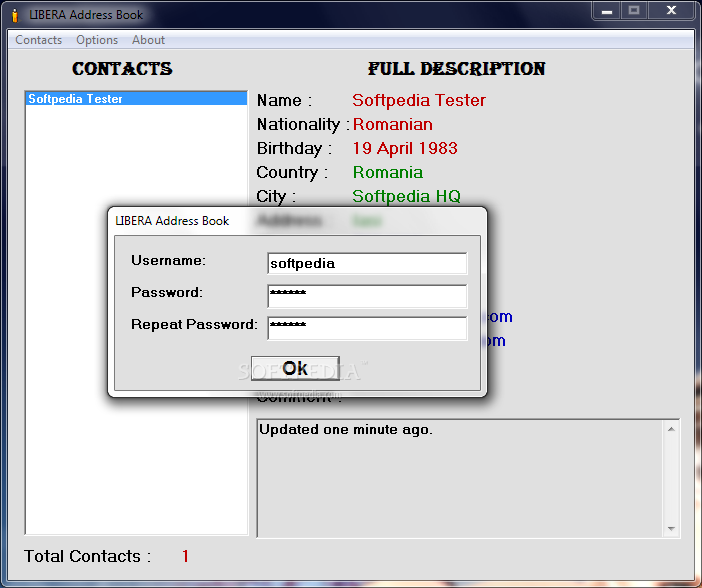Click the country value 'Romania'

(x=388, y=172)
